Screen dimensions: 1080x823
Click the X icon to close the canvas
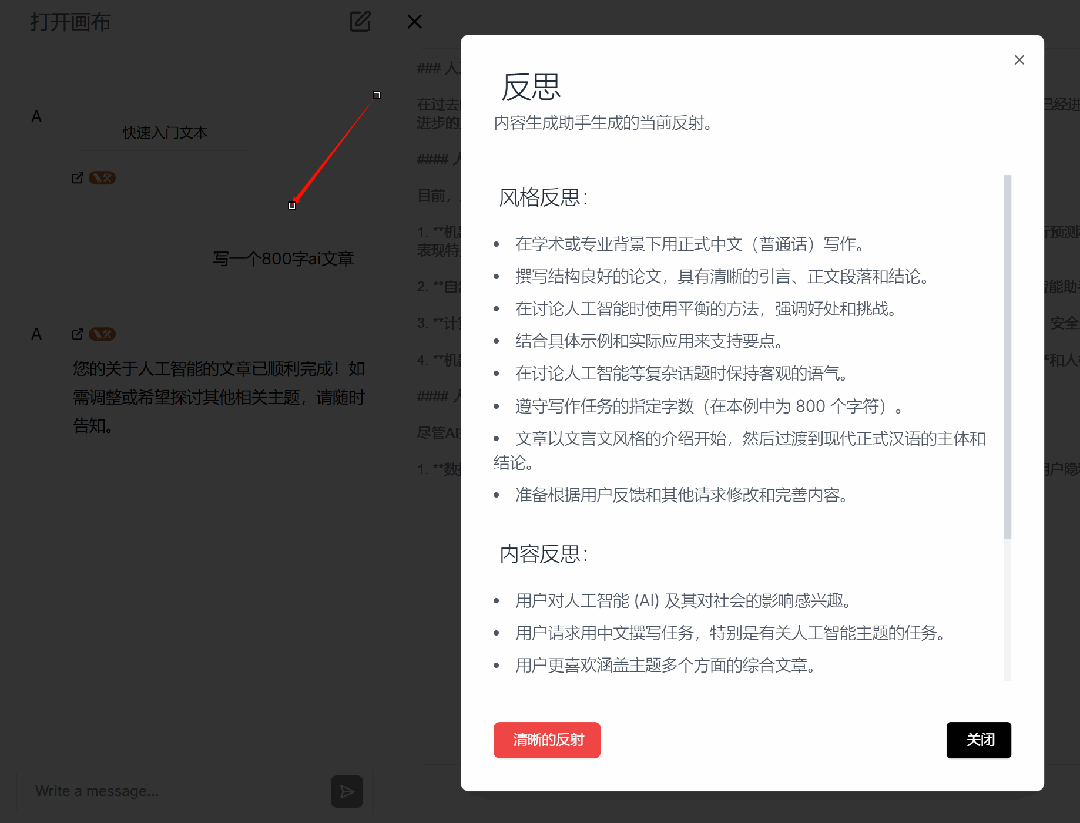(414, 21)
